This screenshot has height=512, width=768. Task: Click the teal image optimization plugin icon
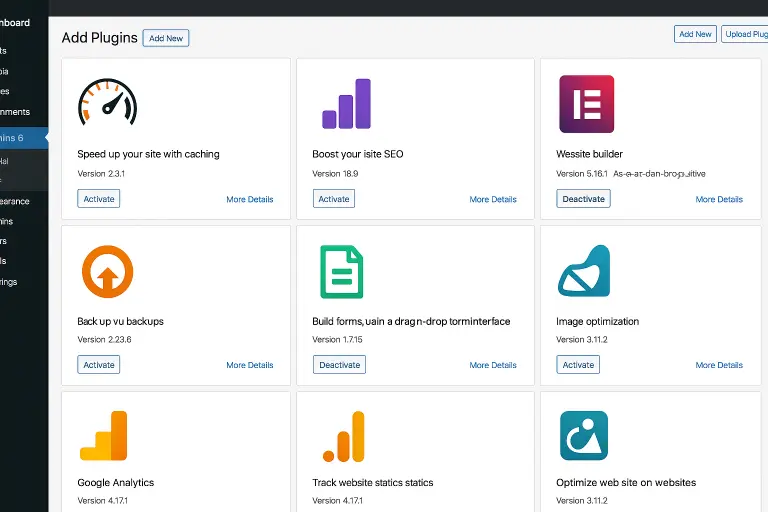click(x=584, y=271)
